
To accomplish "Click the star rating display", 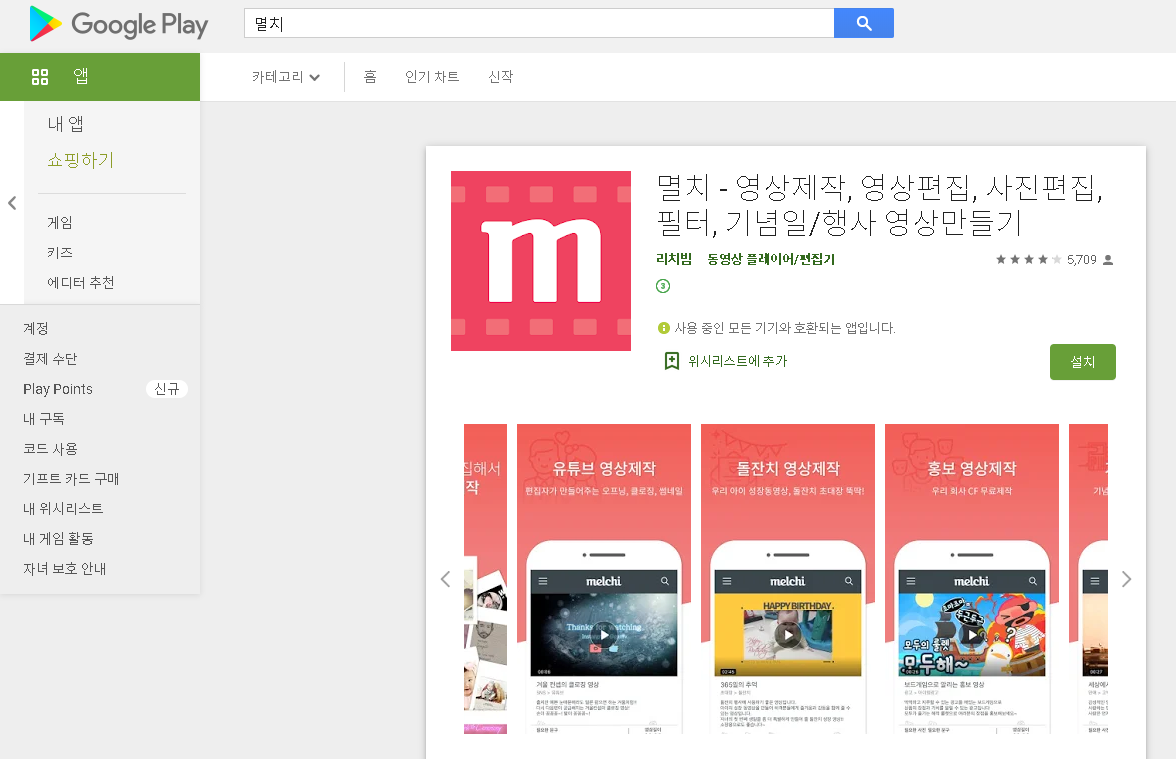I will 1028,260.
